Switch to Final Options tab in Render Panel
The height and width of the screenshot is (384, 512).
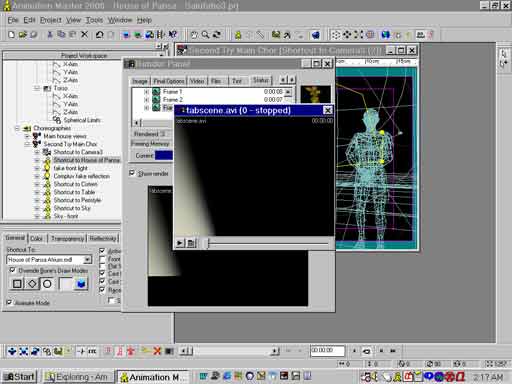[169, 81]
